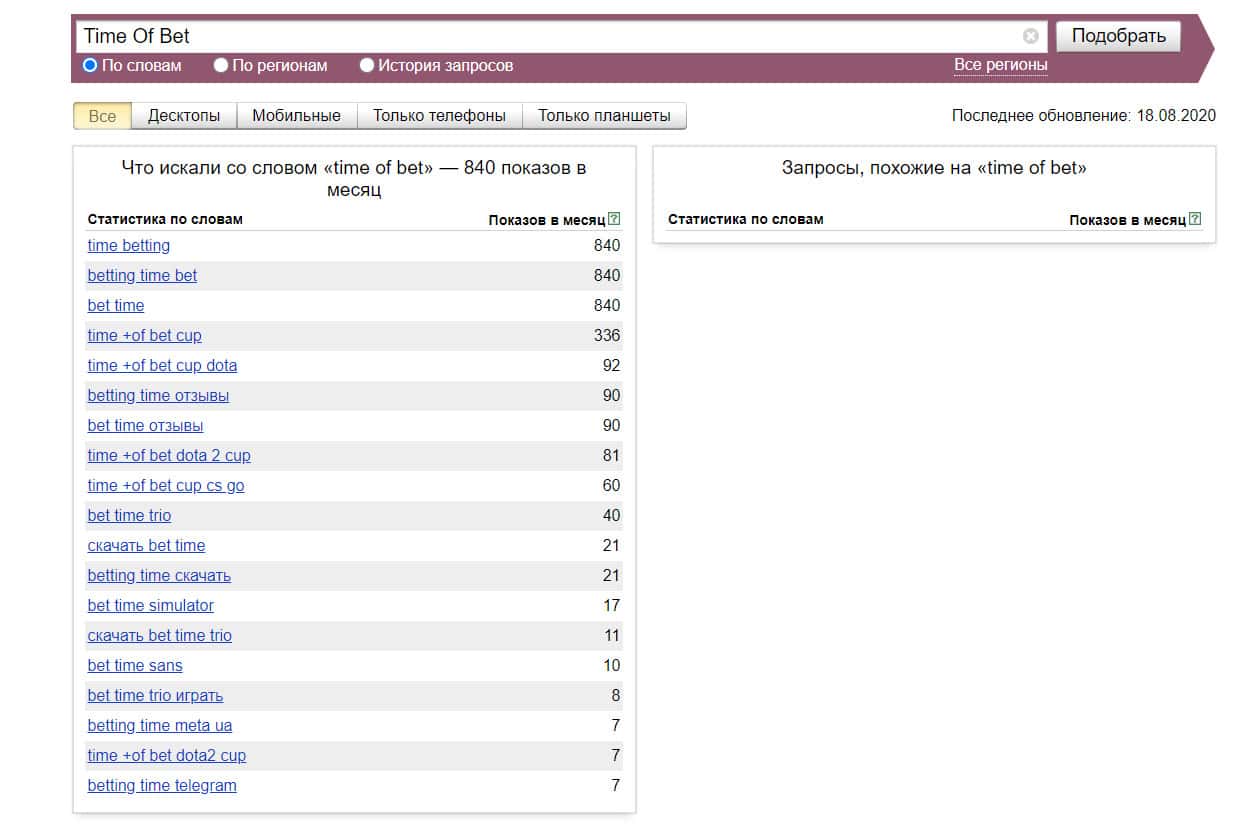This screenshot has width=1241, height=837.
Task: Switch to the 'Мобильные' tab
Action: (x=296, y=116)
